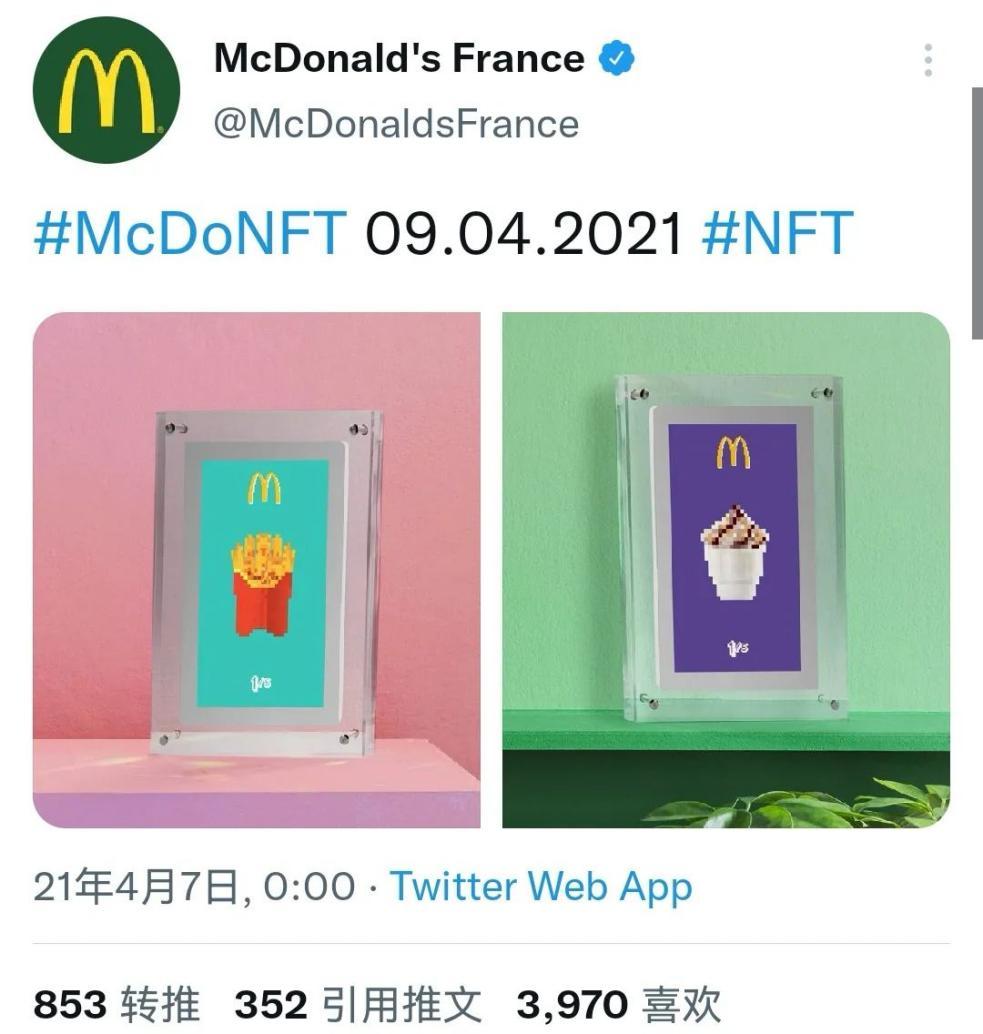983x1034 pixels.
Task: Open the #McDoNFT hashtag
Action: coord(190,233)
